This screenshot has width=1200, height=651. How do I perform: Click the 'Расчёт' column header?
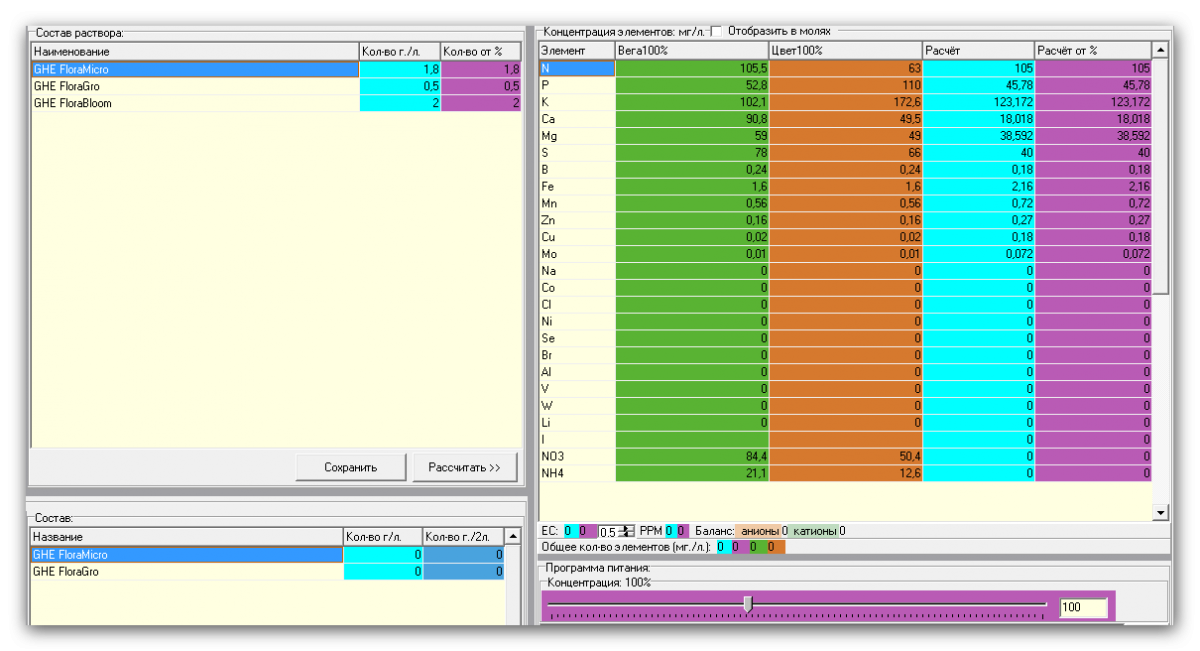point(979,50)
